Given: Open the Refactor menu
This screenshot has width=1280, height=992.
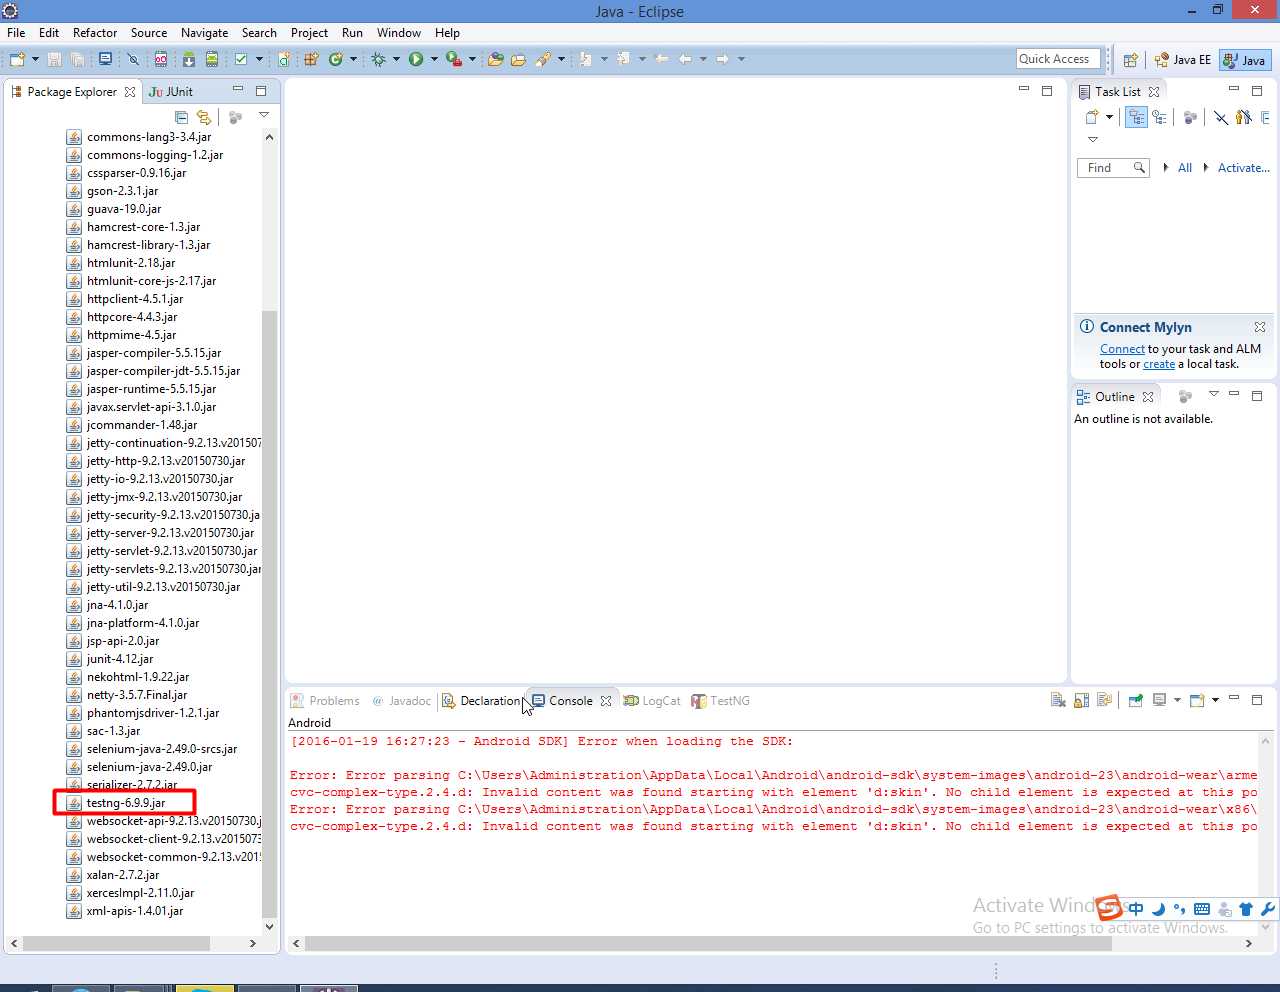Looking at the screenshot, I should pos(95,33).
